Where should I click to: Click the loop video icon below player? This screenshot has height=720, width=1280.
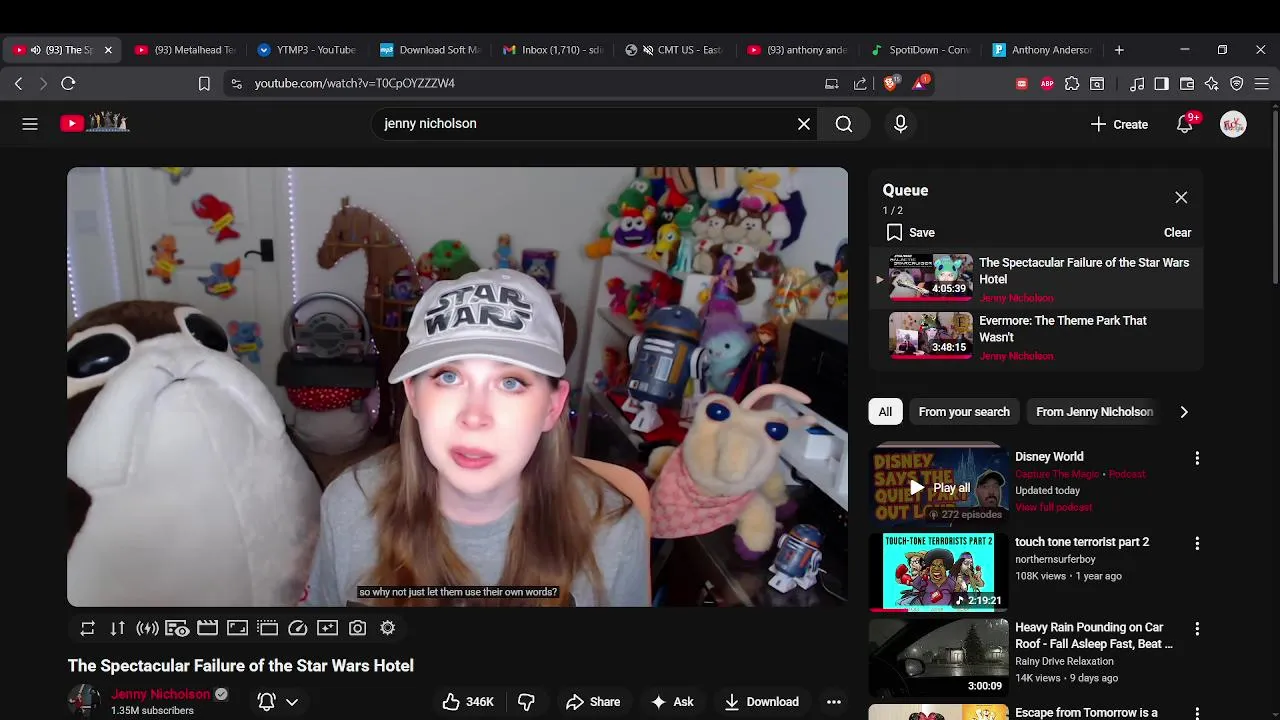click(x=87, y=628)
